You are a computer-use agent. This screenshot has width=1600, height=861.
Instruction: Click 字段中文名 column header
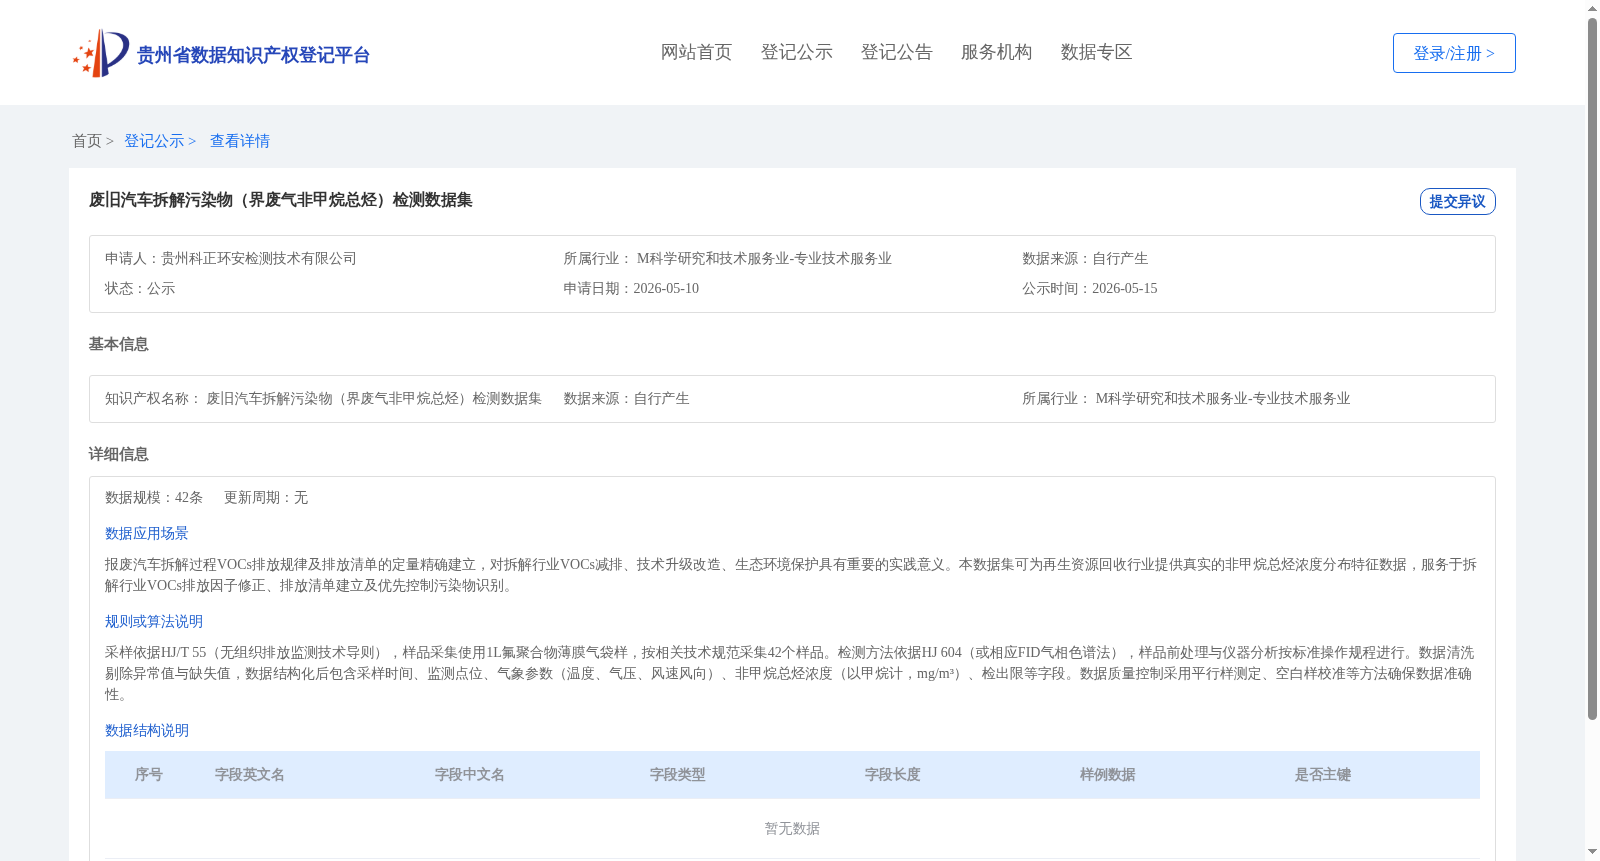(470, 775)
